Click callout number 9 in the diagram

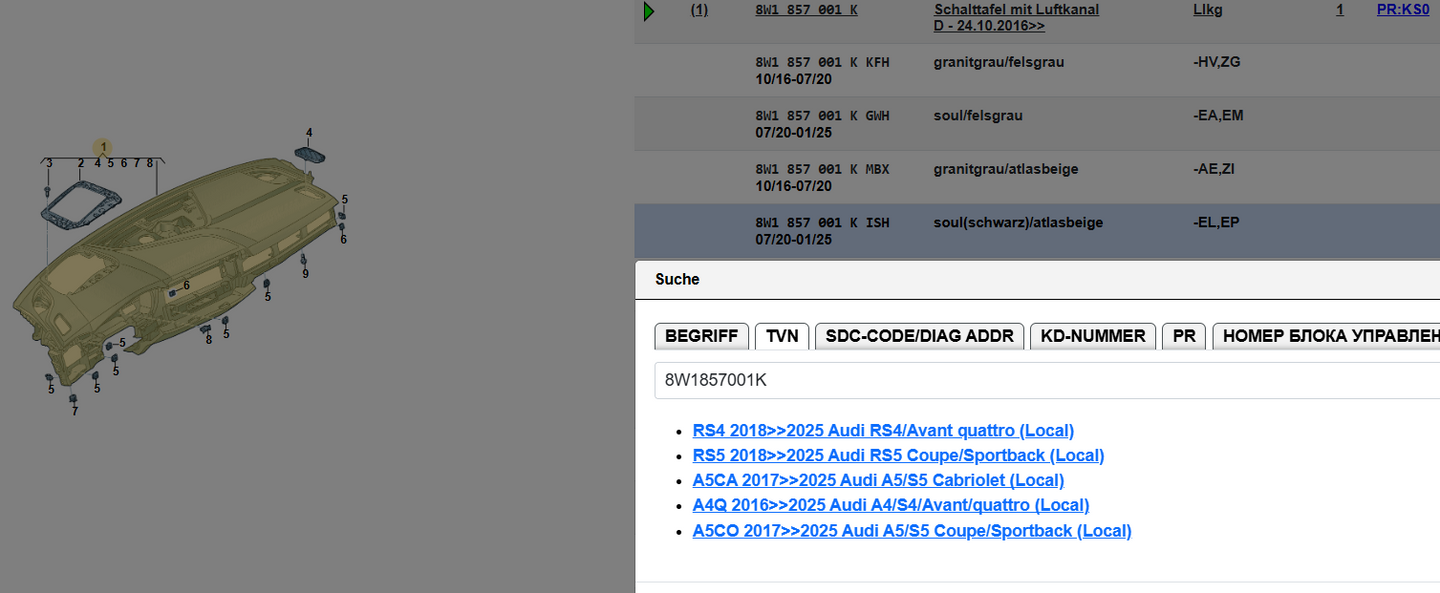[305, 274]
